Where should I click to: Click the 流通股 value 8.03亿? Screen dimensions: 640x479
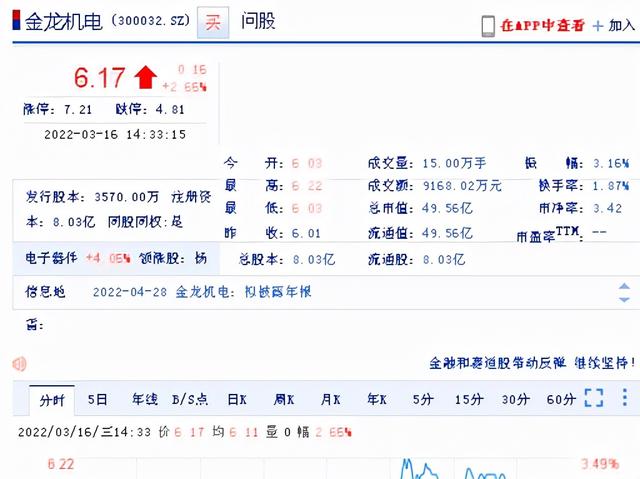444,259
